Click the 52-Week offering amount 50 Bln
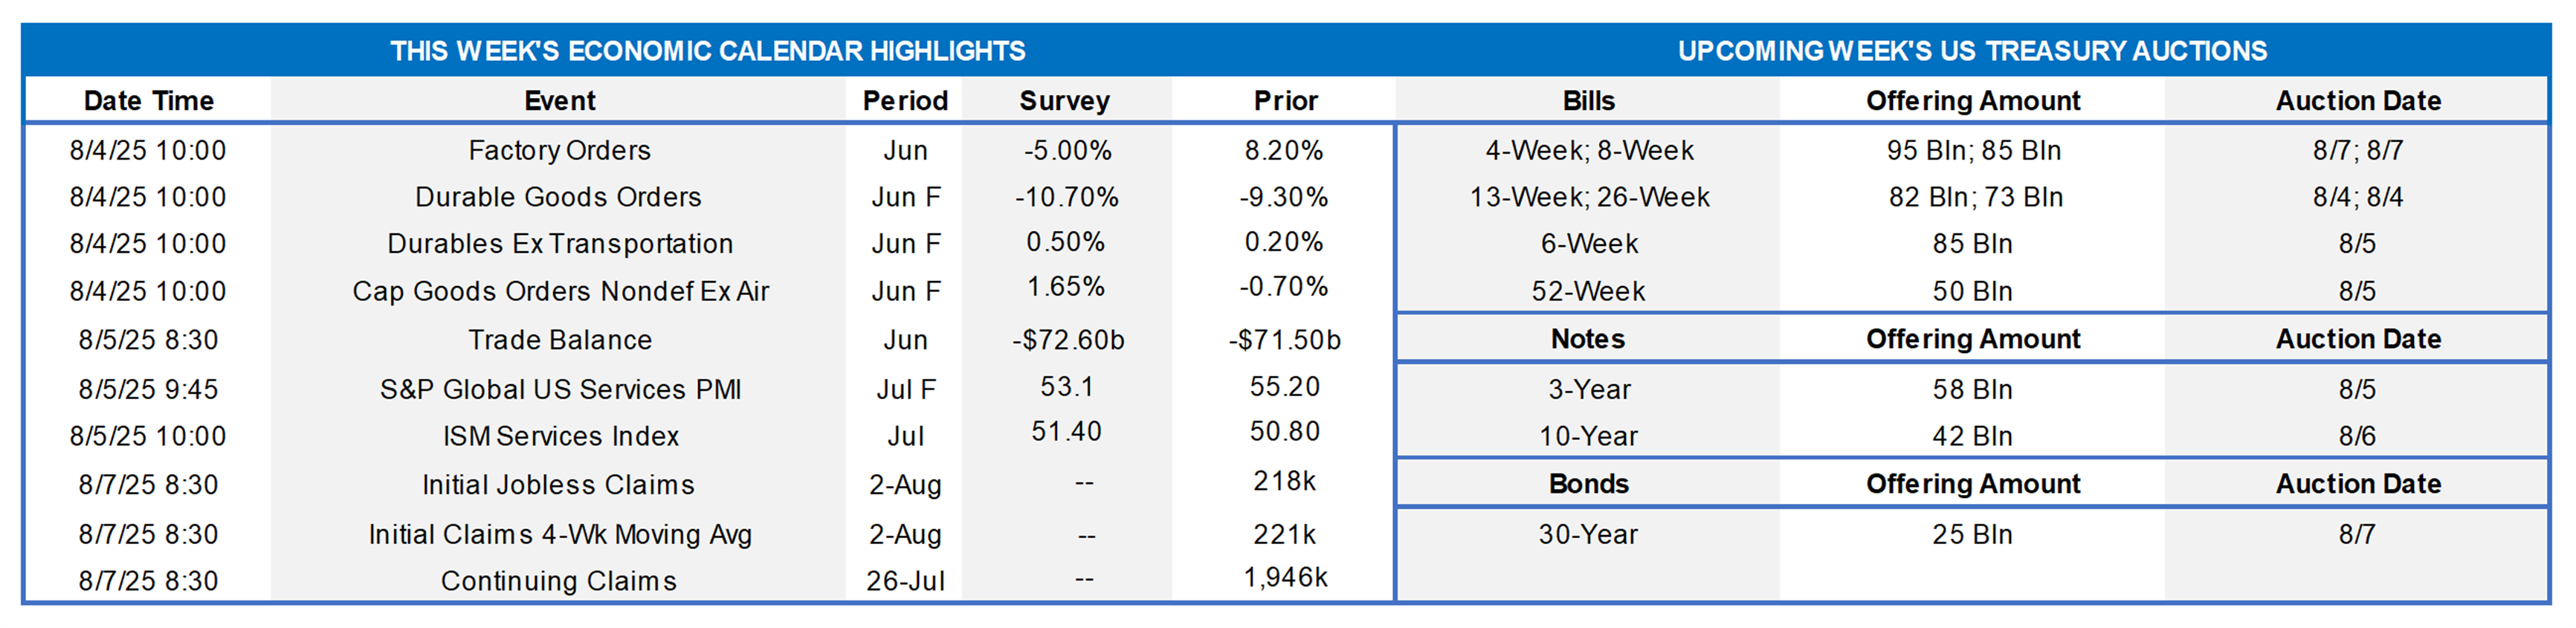The width and height of the screenshot is (2576, 628). [x=1972, y=291]
